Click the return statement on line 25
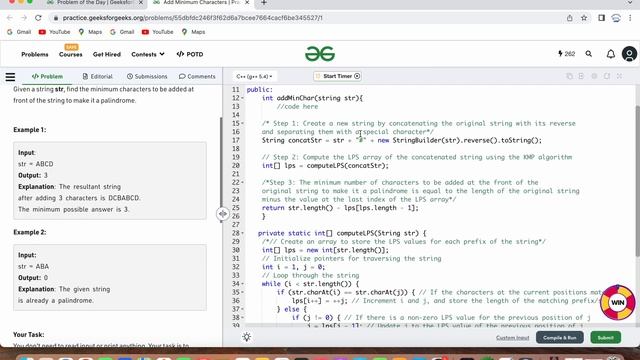Image resolution: width=640 pixels, height=360 pixels. (340, 208)
